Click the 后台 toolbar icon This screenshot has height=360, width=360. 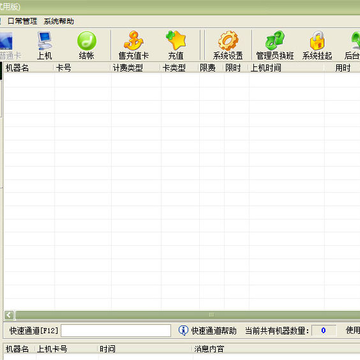click(355, 41)
